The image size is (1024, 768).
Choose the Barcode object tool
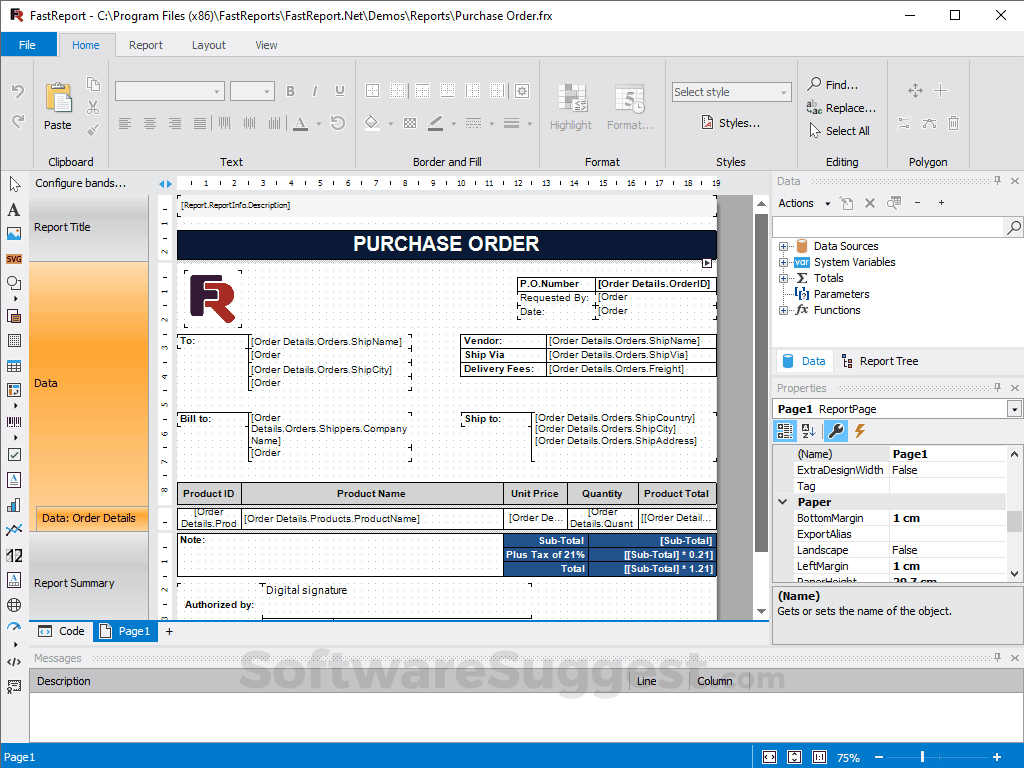point(14,422)
